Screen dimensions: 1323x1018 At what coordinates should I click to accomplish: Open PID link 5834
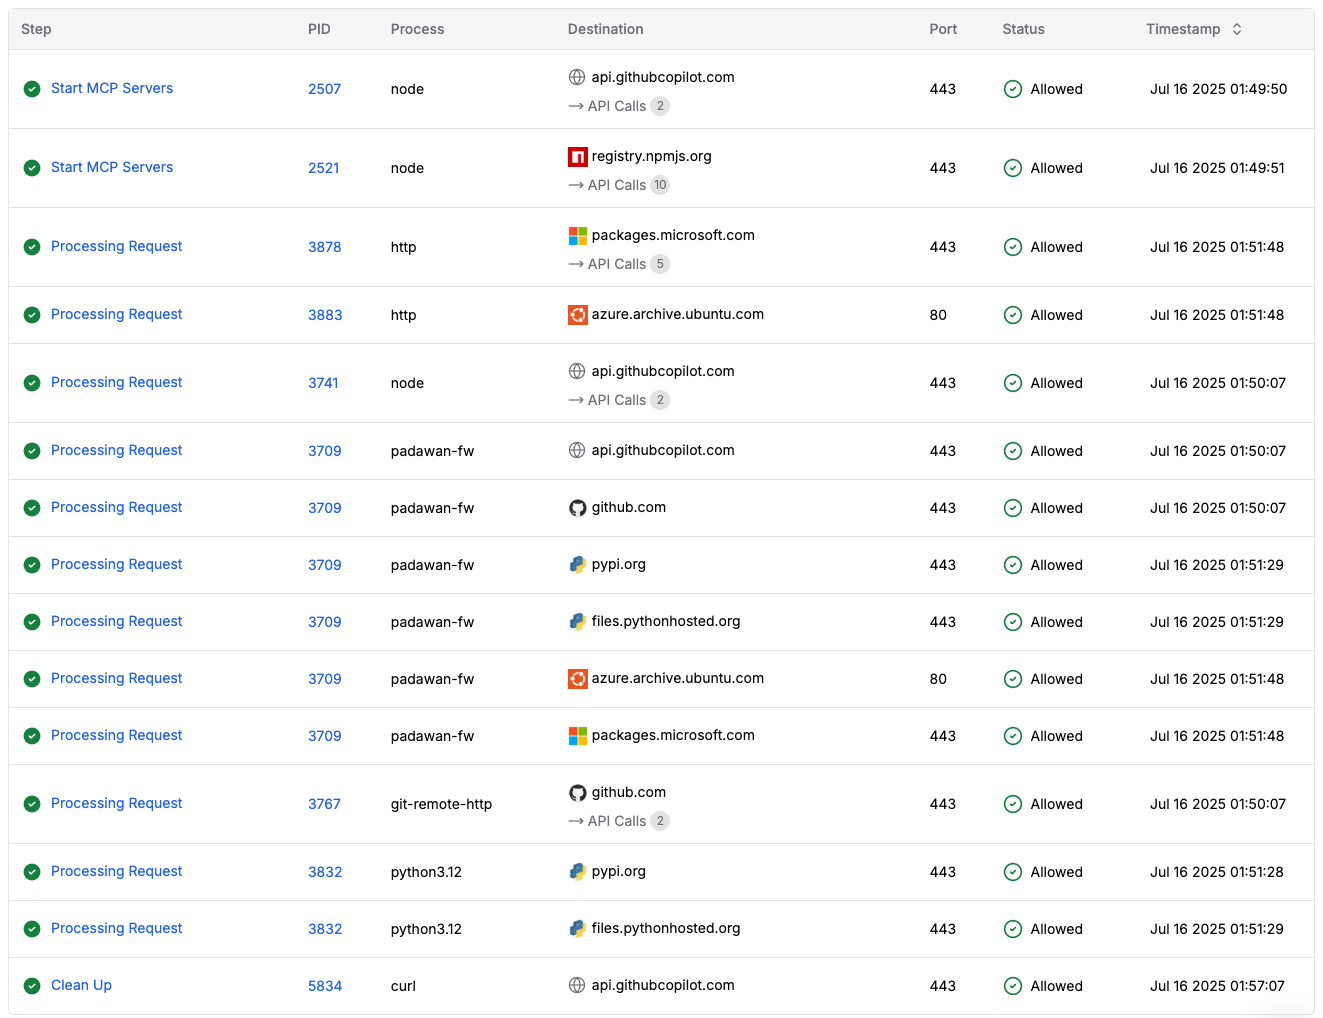pyautogui.click(x=325, y=986)
